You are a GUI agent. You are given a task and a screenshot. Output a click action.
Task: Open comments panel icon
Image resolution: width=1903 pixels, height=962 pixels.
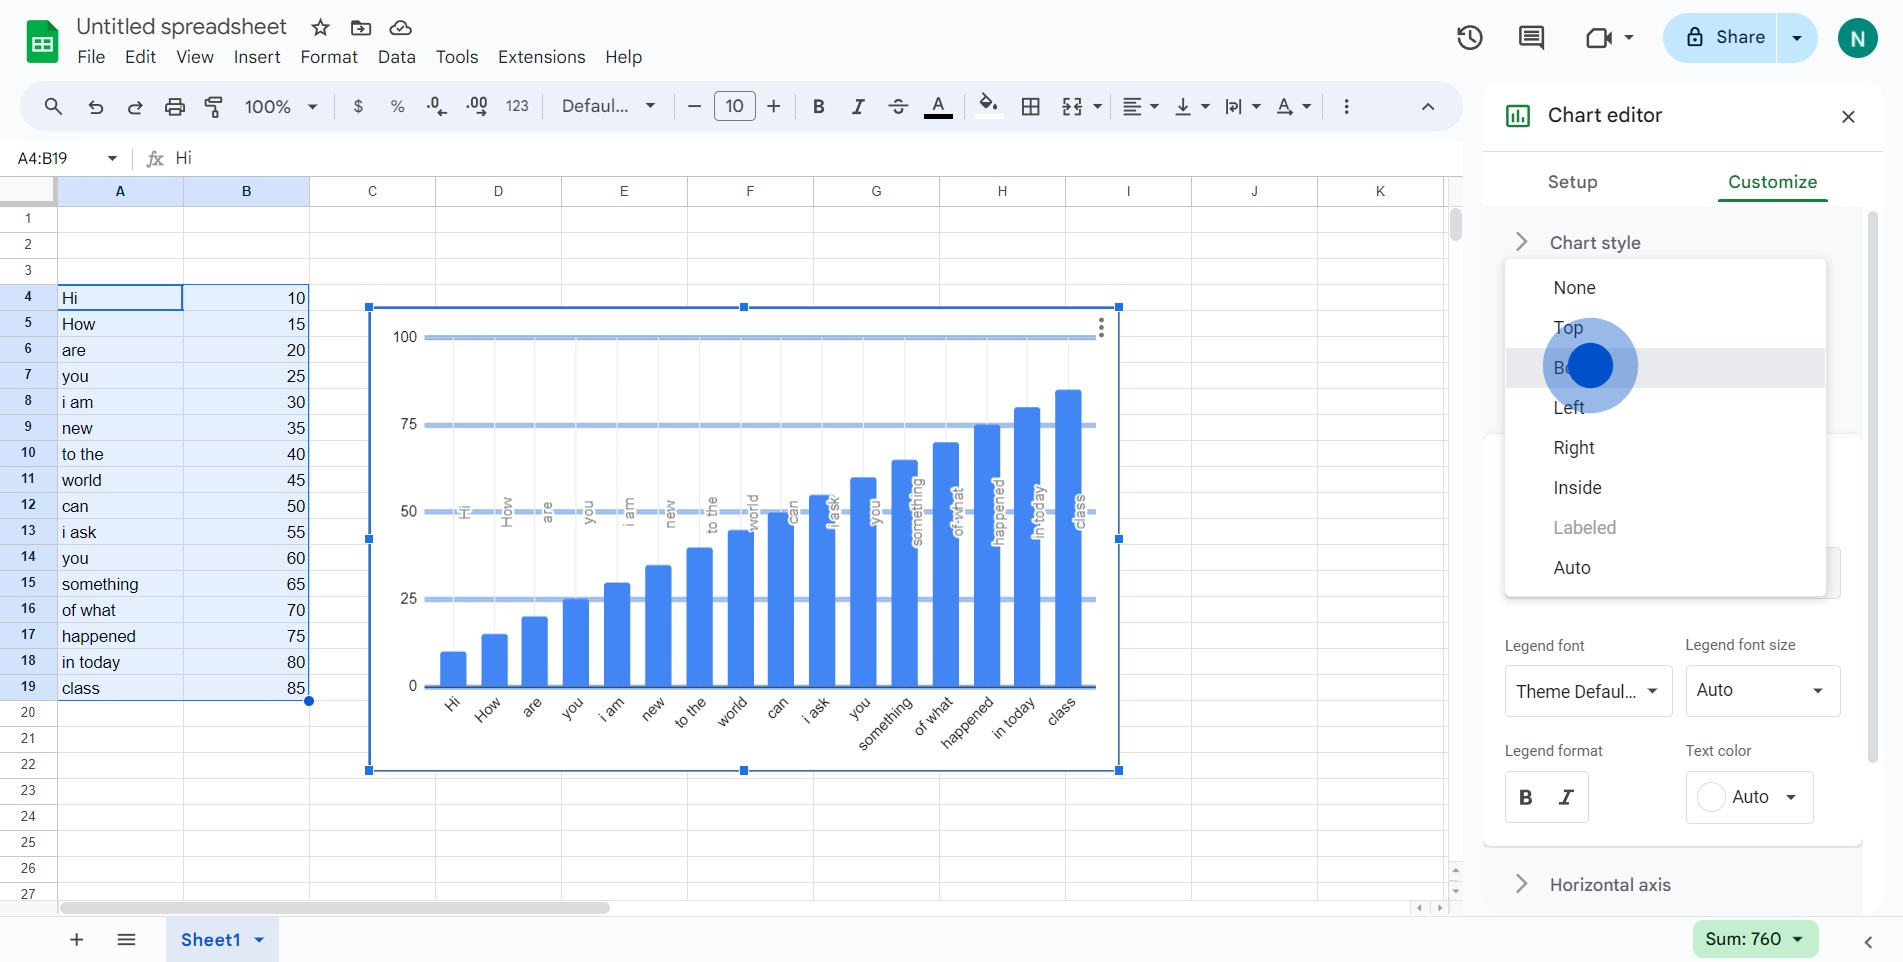click(x=1531, y=38)
